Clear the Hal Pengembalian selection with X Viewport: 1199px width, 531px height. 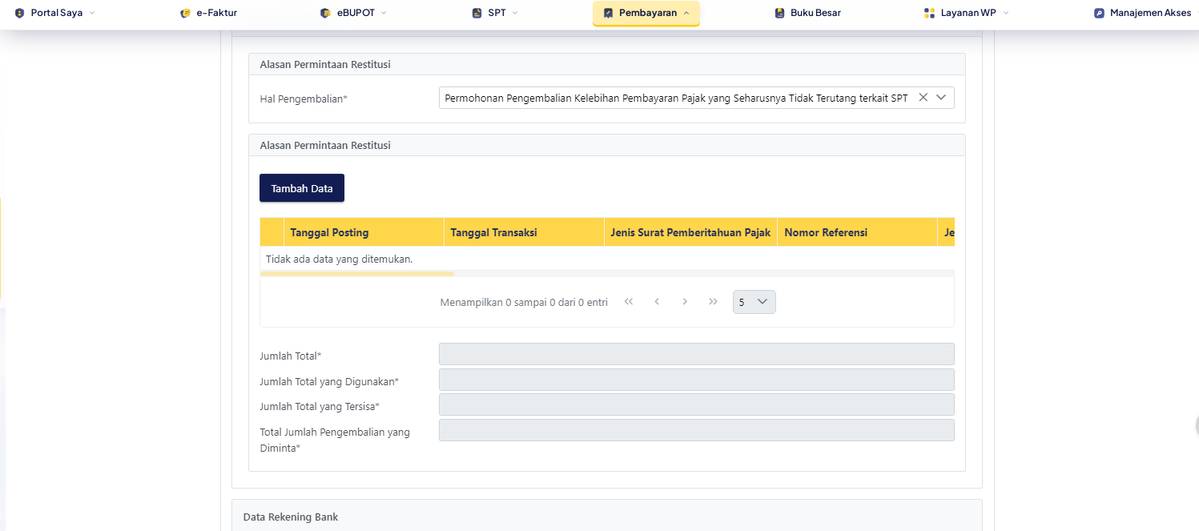tap(923, 97)
